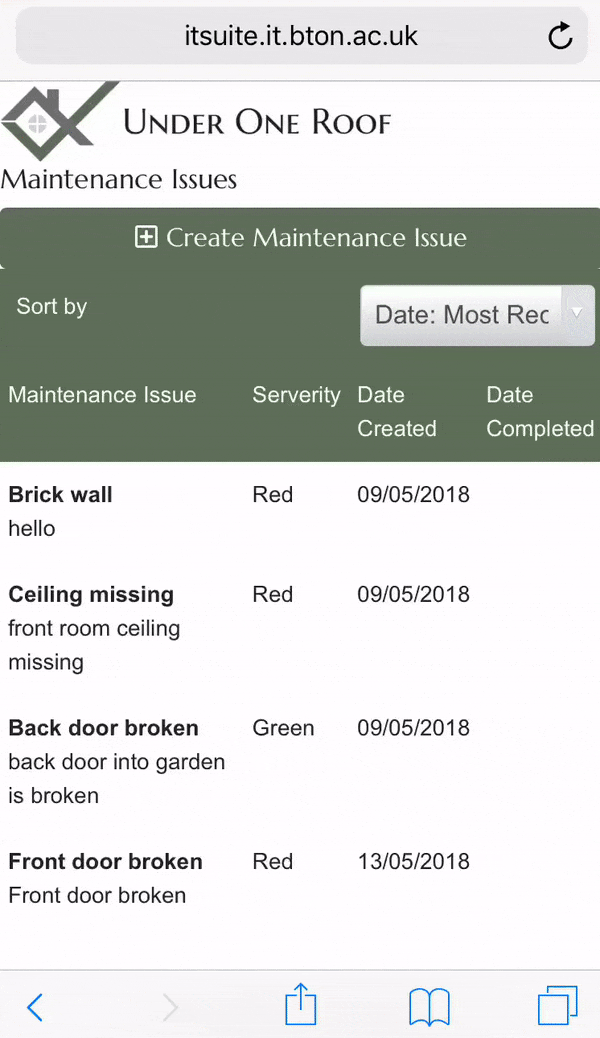Select the Front door broken issue
600x1038 pixels.
[x=105, y=861]
